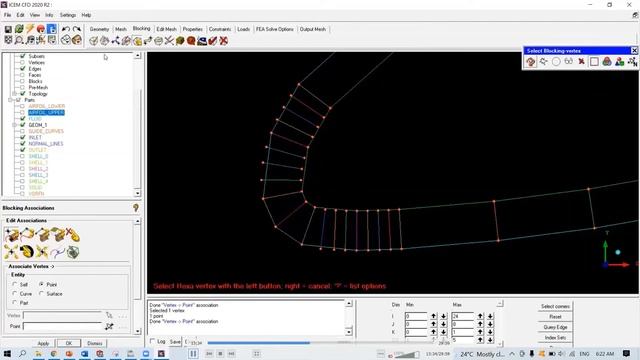The width and height of the screenshot is (640, 360).
Task: Uncheck the Edges checkbox in tree
Action: tap(22, 69)
